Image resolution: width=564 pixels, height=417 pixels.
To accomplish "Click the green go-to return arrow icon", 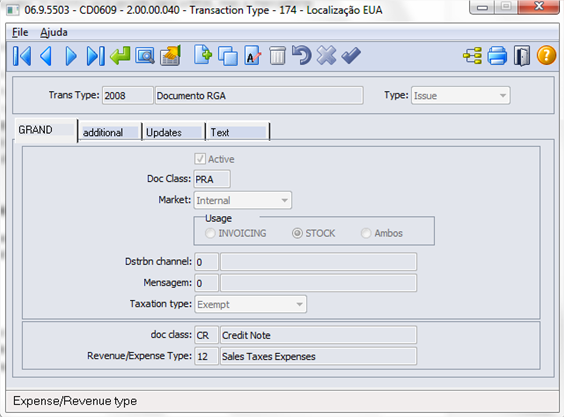I will pos(120,56).
